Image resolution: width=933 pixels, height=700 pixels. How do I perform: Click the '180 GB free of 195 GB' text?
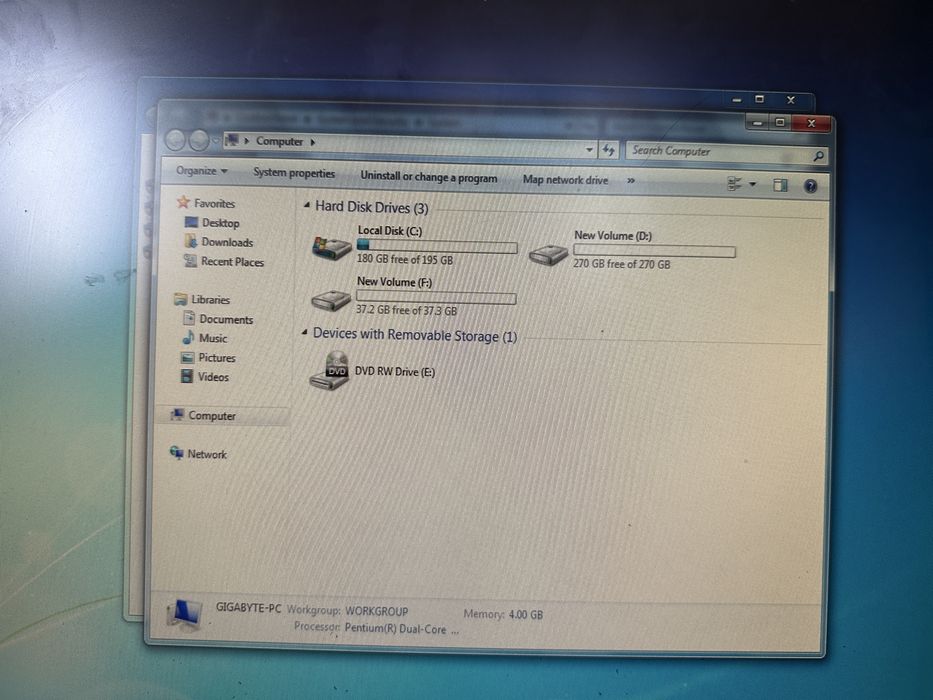click(405, 260)
